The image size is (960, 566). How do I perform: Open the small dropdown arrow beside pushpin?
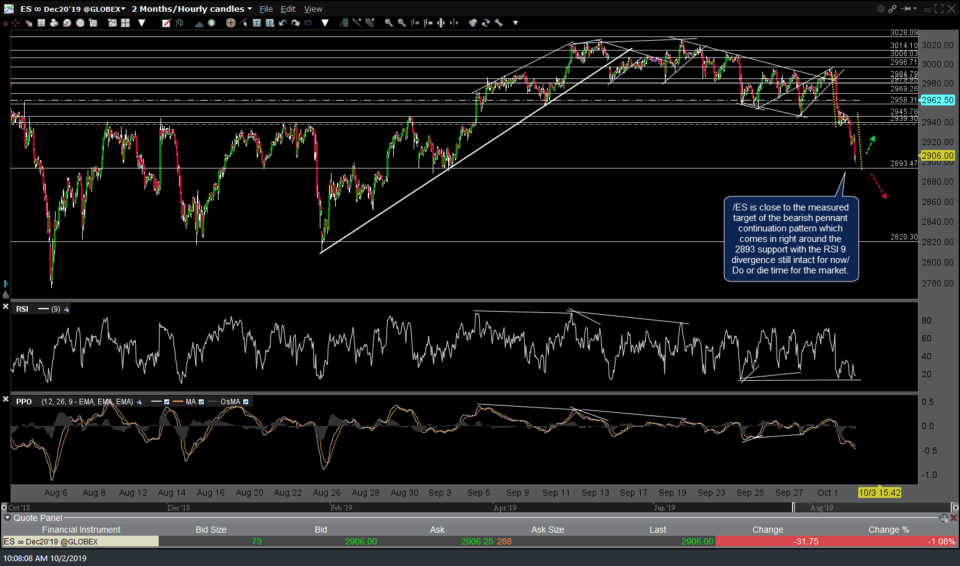(915, 9)
